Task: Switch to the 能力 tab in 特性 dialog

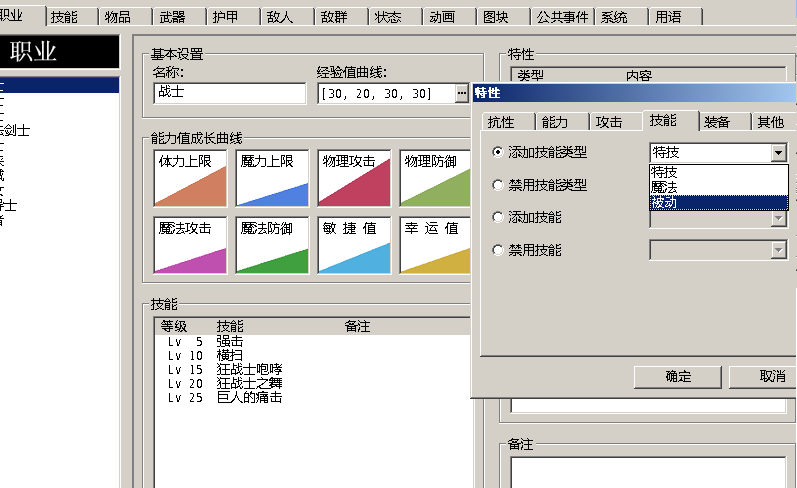Action: tap(562, 122)
